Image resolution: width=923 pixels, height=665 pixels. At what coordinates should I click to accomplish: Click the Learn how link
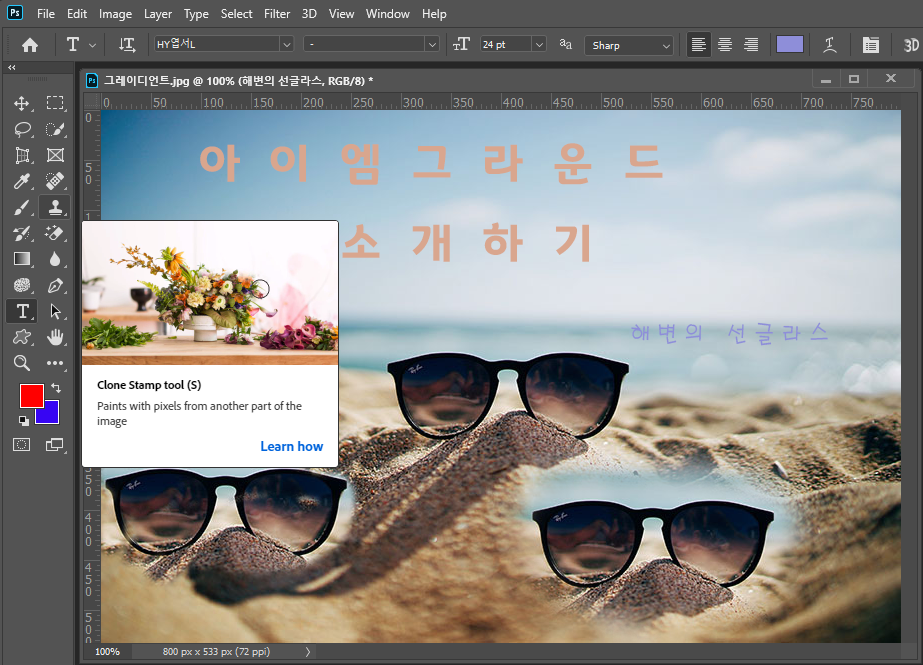[x=291, y=446]
